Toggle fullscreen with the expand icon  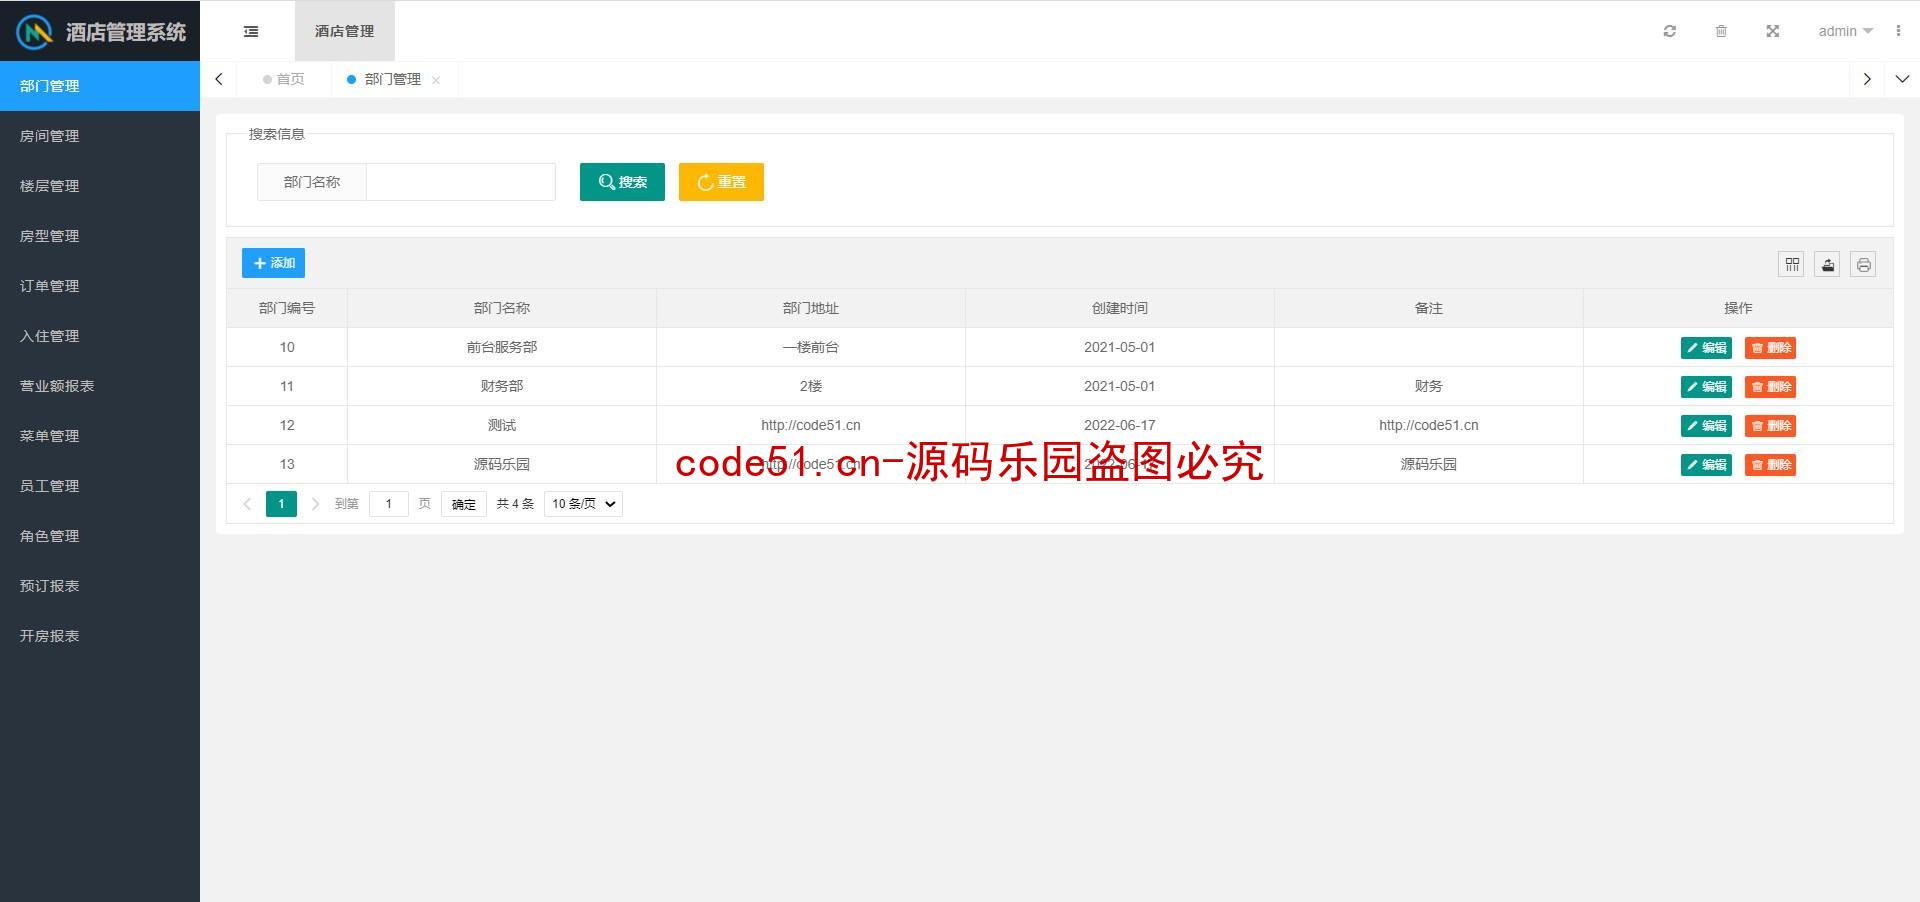[1772, 31]
